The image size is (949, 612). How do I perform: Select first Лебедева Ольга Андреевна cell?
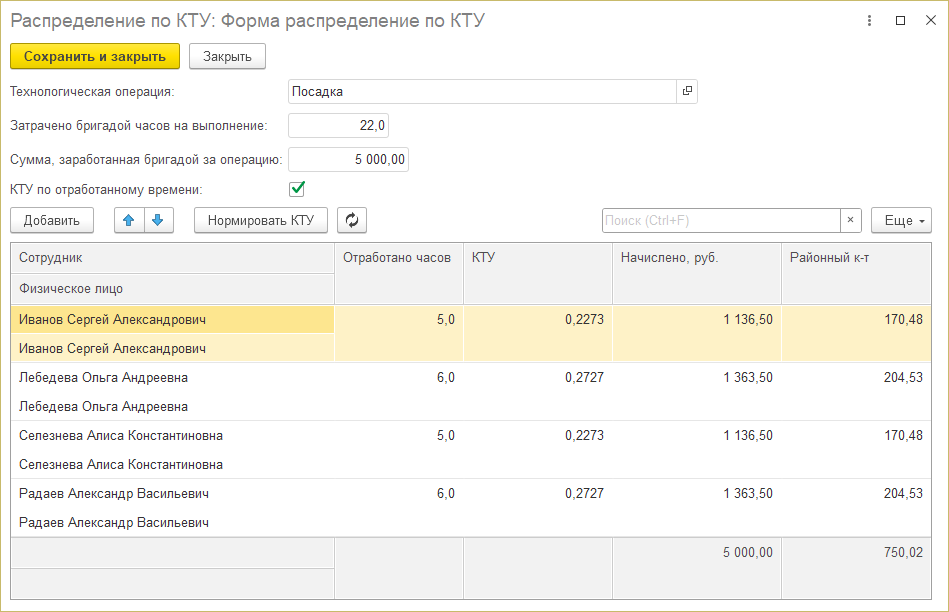coord(172,377)
